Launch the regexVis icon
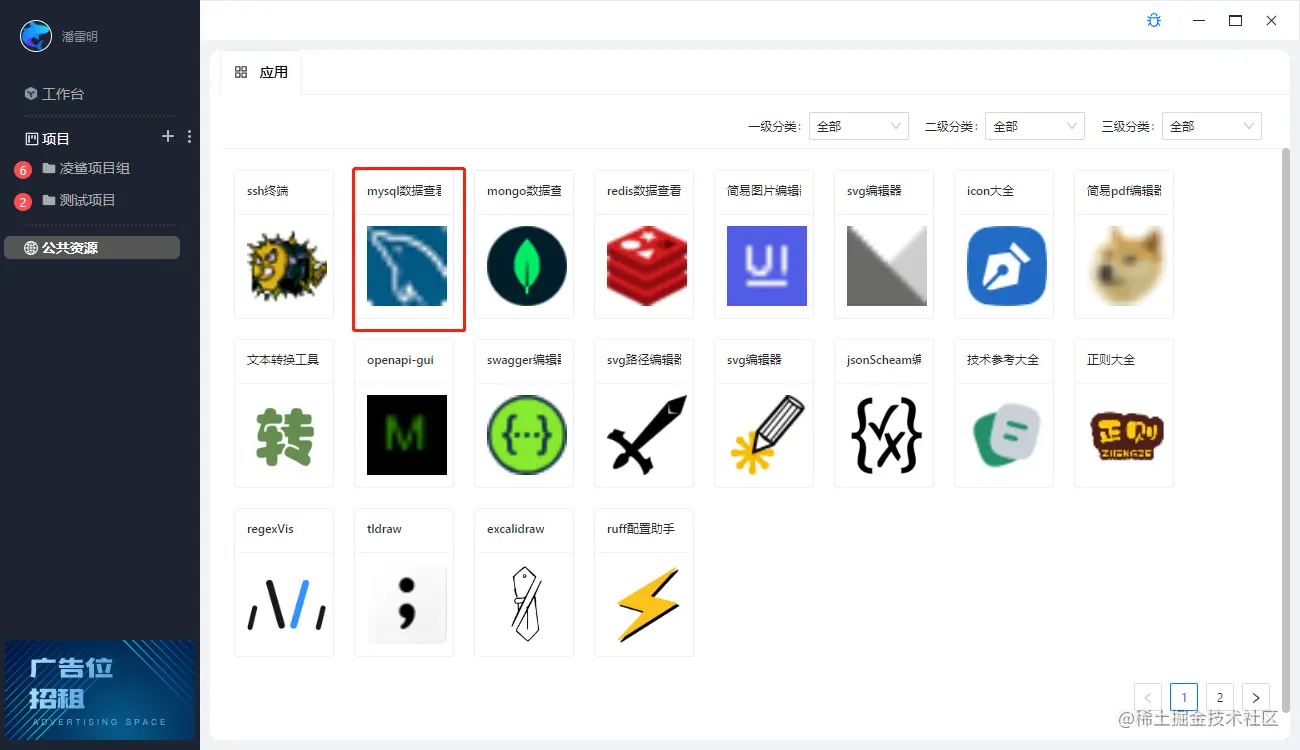1300x750 pixels. (x=285, y=604)
